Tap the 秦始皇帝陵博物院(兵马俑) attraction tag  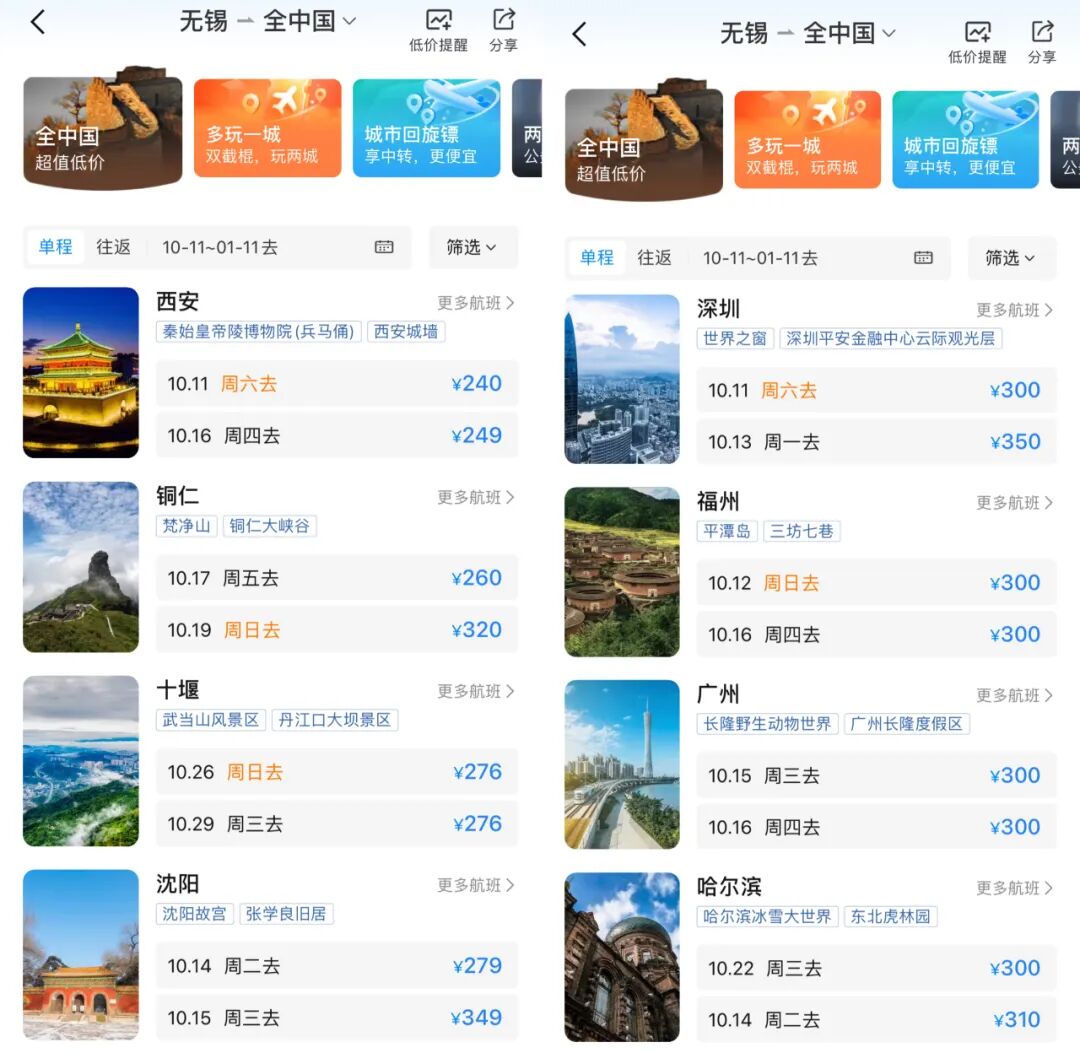259,332
